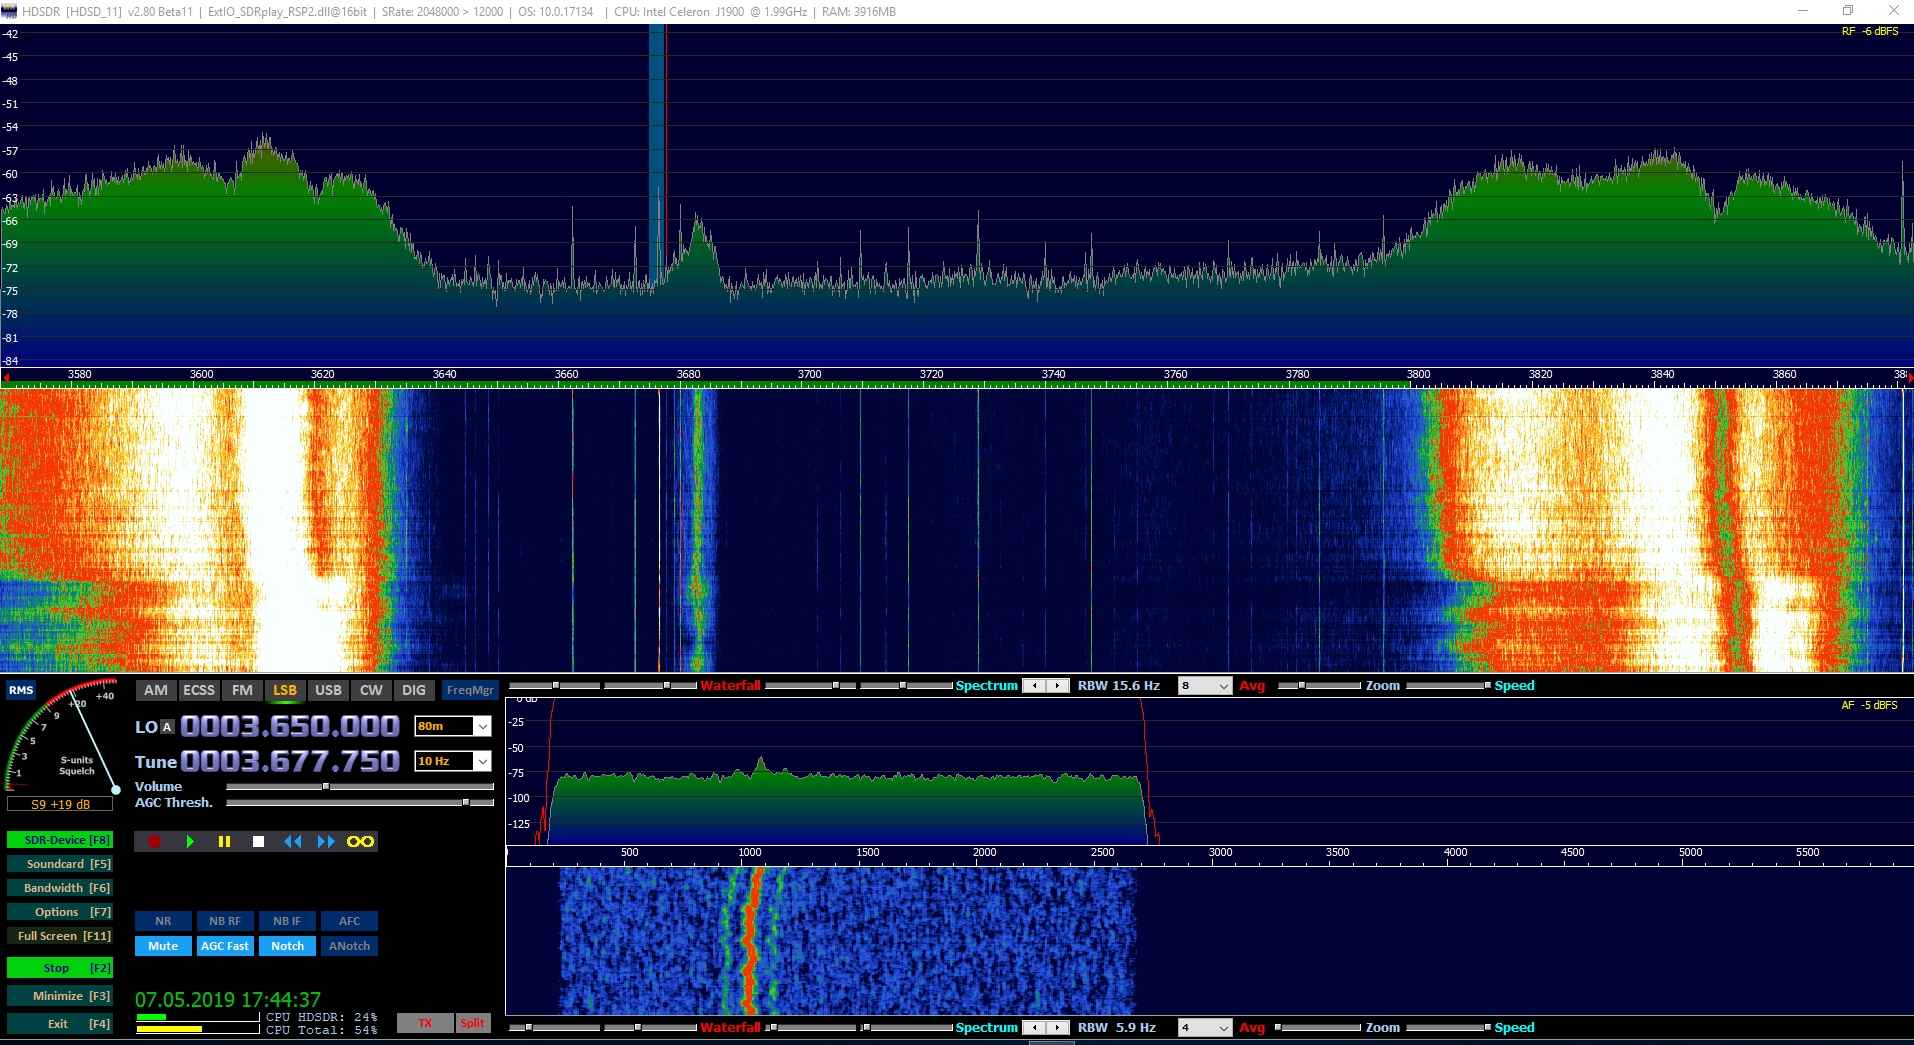
Task: Toggle AGC Fast setting
Action: click(225, 946)
